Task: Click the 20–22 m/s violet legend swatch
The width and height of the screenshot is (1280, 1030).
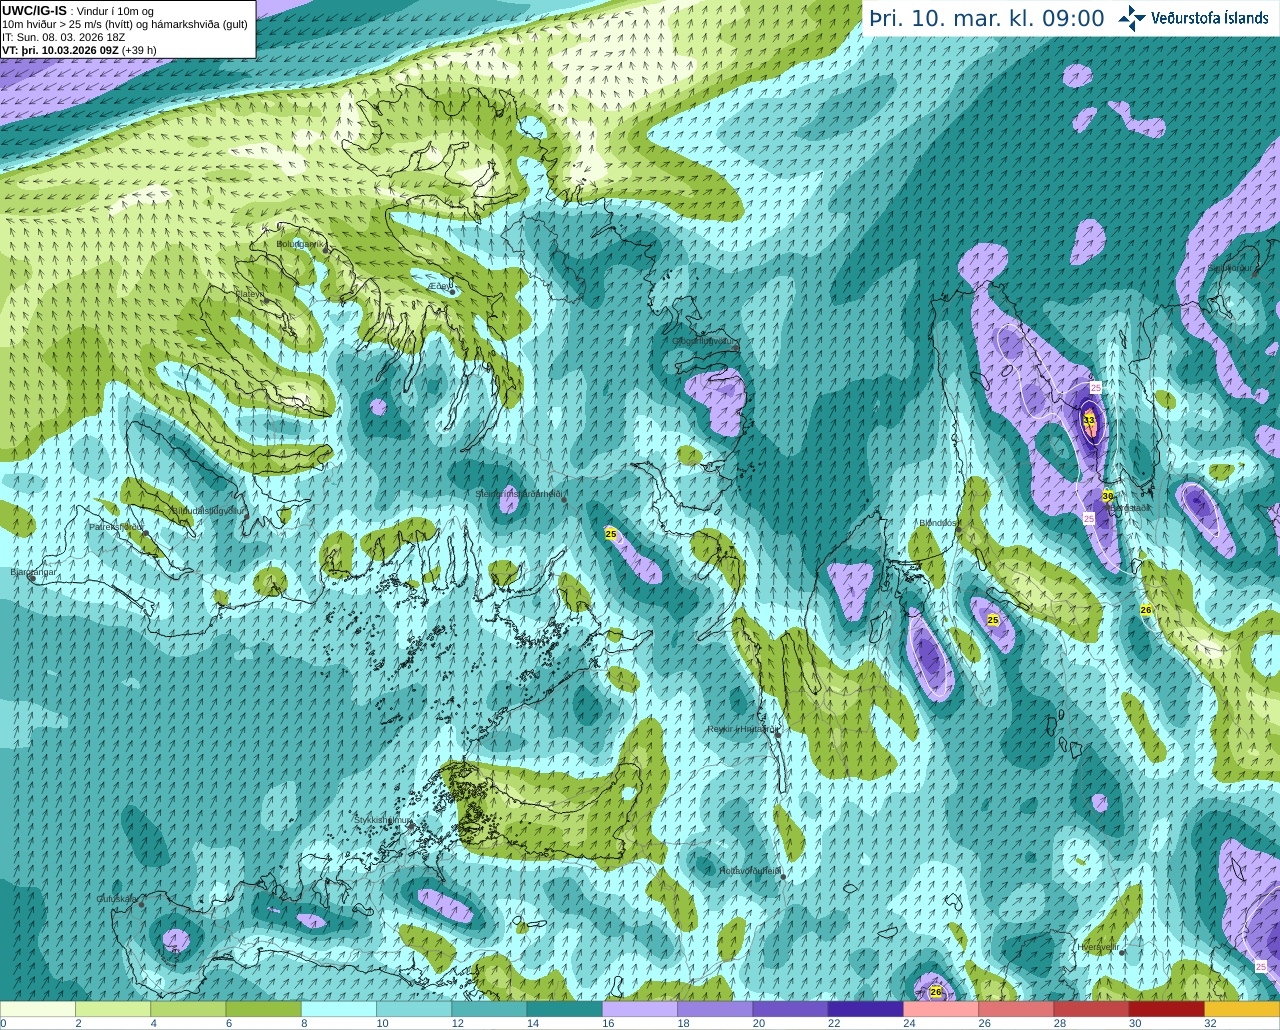Action: [790, 1009]
